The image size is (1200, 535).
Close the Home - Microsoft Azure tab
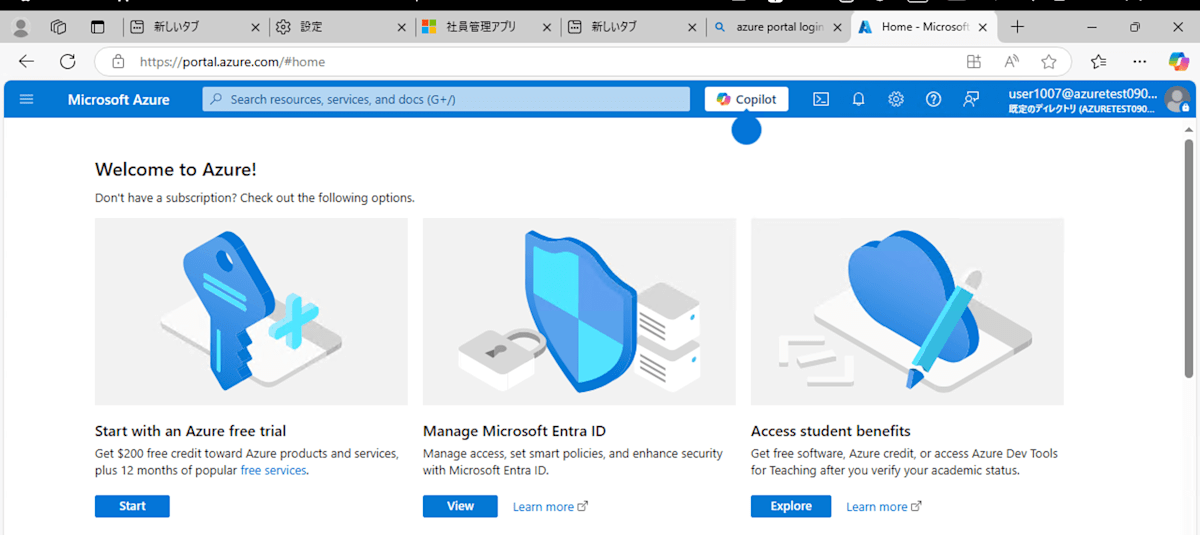pyautogui.click(x=982, y=27)
